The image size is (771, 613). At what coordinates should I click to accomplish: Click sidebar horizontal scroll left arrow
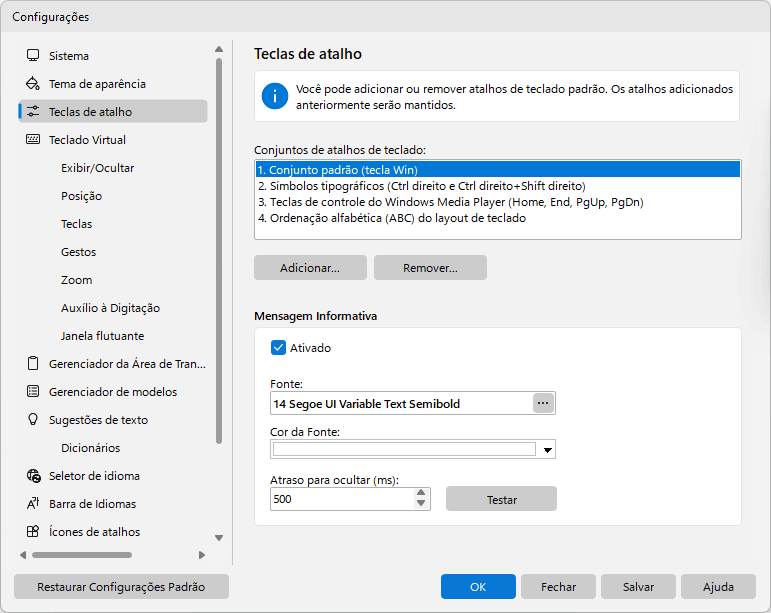[23, 555]
